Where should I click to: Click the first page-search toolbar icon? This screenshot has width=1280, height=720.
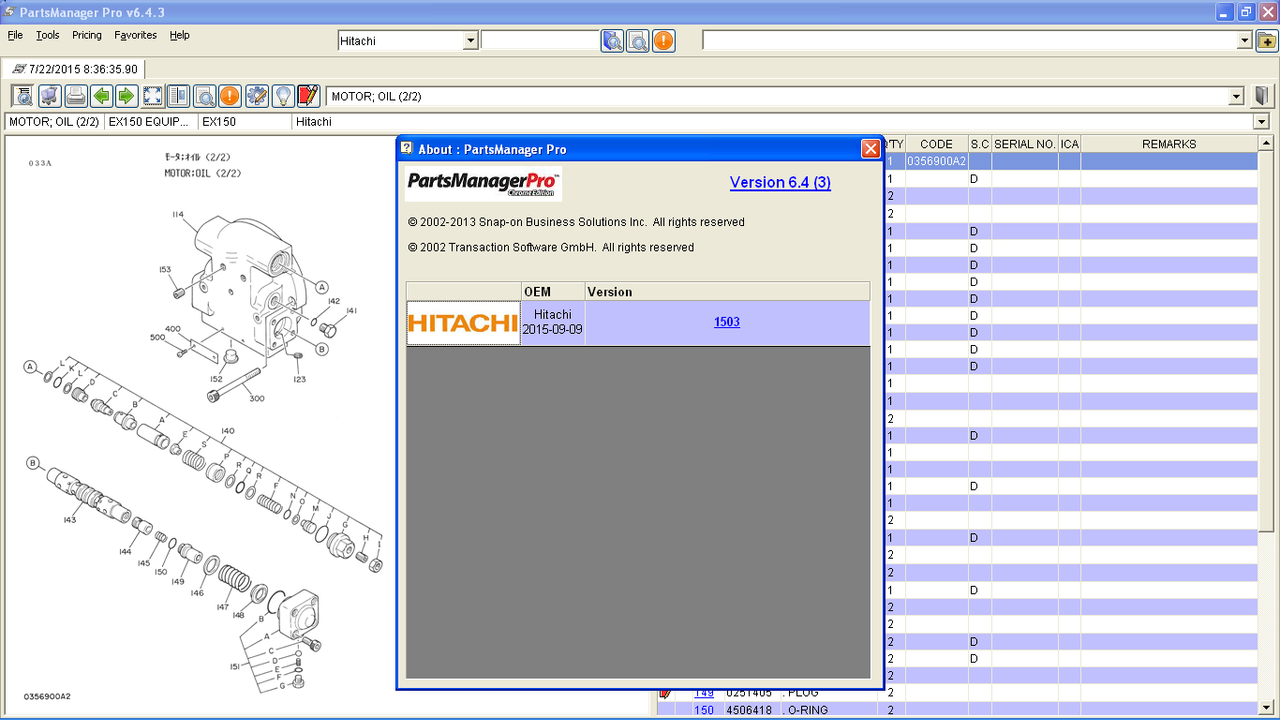point(22,96)
